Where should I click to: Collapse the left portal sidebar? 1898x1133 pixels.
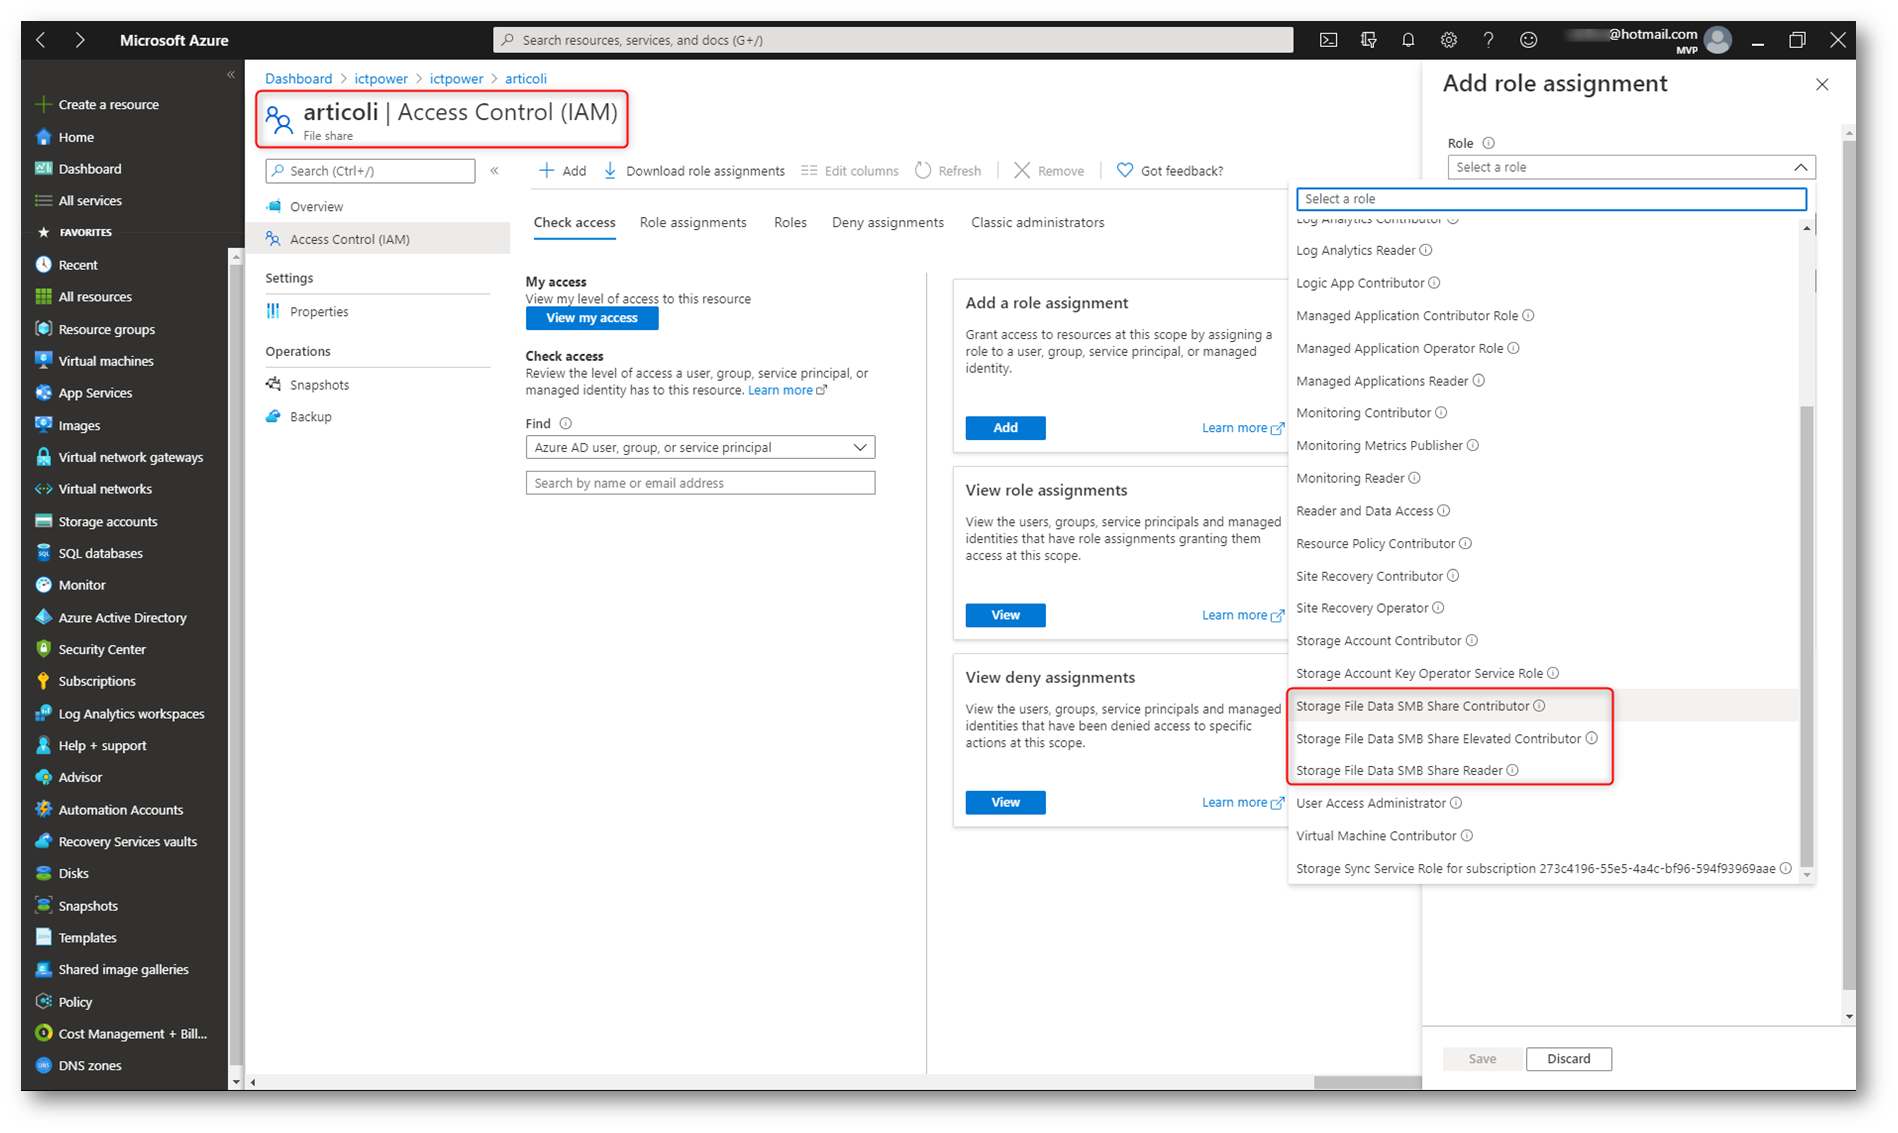tap(231, 75)
